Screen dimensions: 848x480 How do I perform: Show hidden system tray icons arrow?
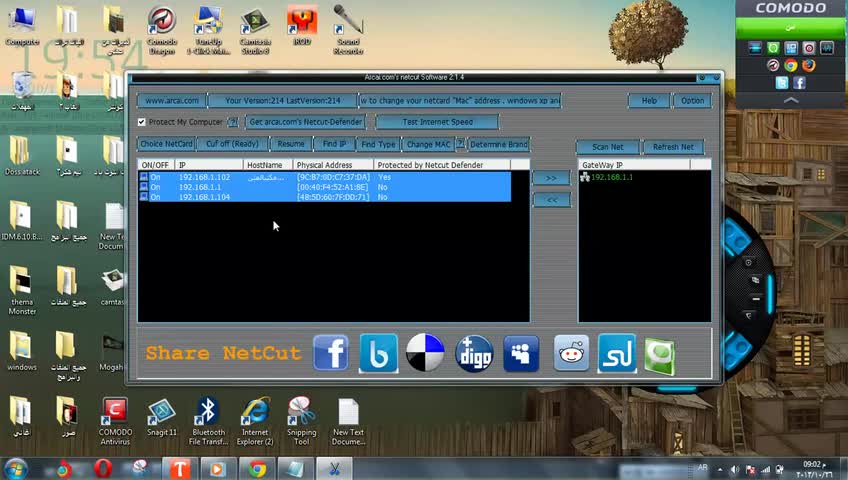pos(720,470)
